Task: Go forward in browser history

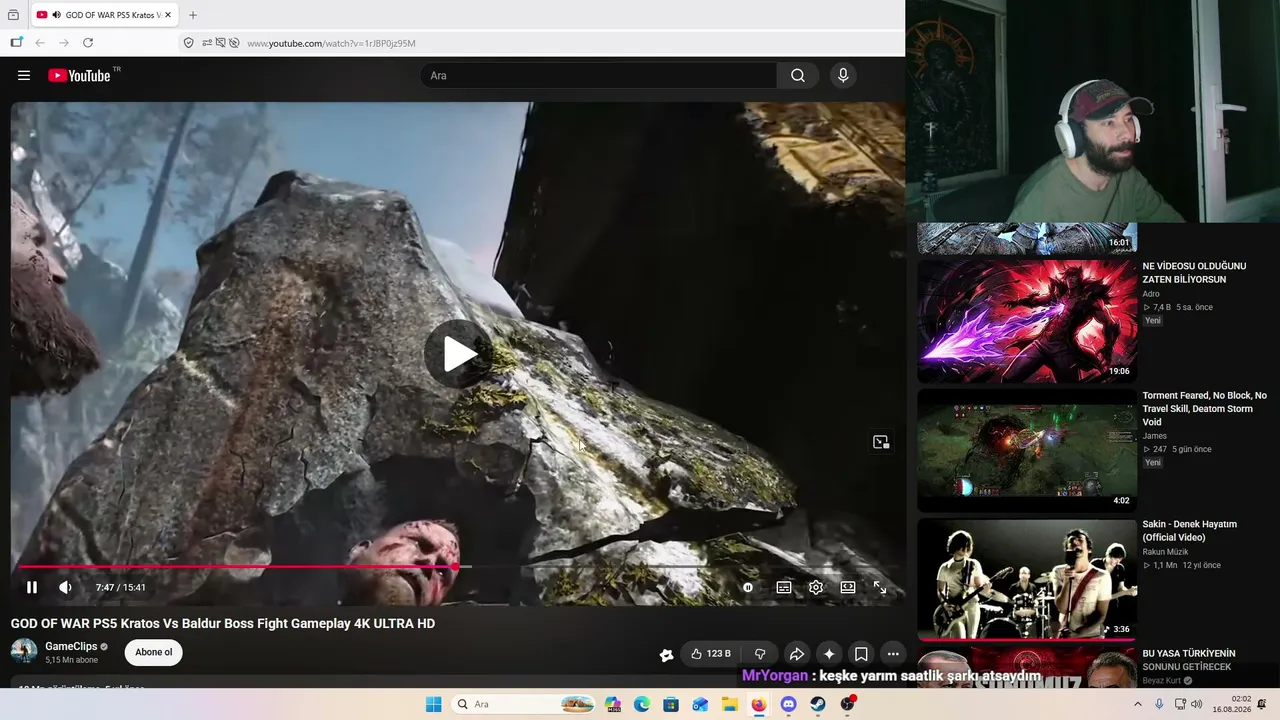Action: (64, 43)
